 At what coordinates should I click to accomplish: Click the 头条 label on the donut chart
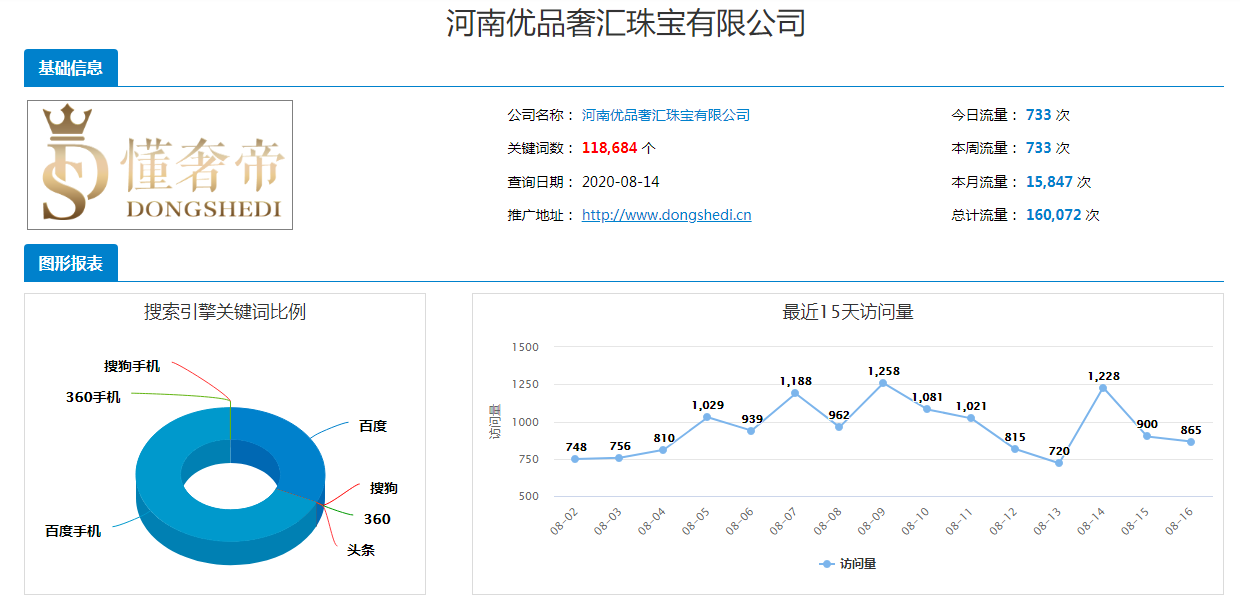361,550
